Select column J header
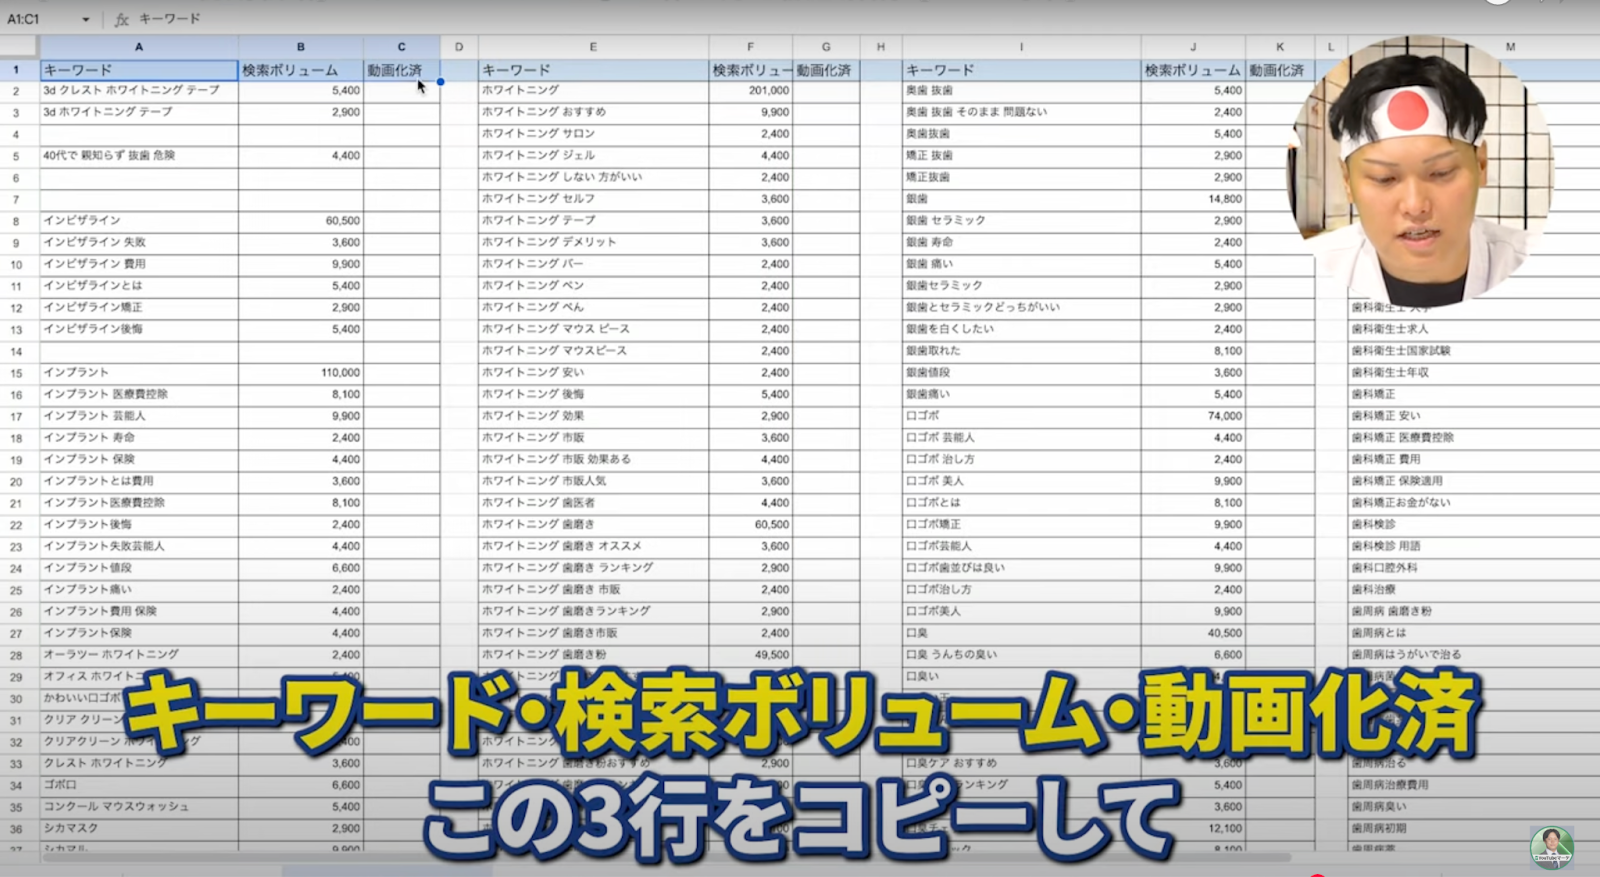1600x877 pixels. 1193,47
